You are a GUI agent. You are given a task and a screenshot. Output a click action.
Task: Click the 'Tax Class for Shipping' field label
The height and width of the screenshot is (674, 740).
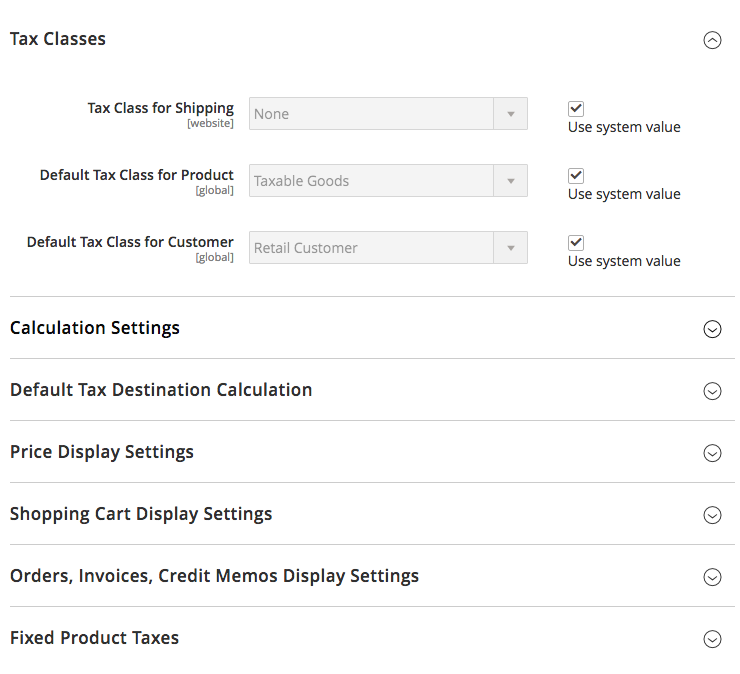click(160, 108)
